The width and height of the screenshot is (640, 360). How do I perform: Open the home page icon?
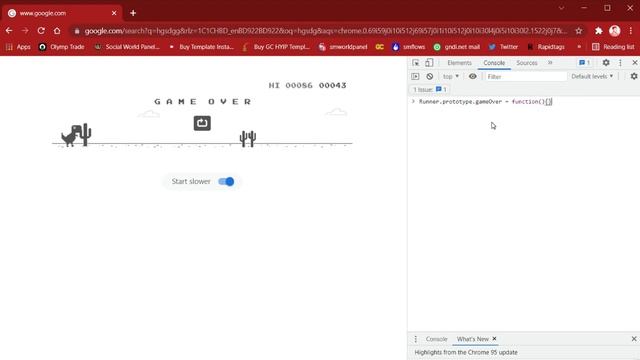point(57,31)
